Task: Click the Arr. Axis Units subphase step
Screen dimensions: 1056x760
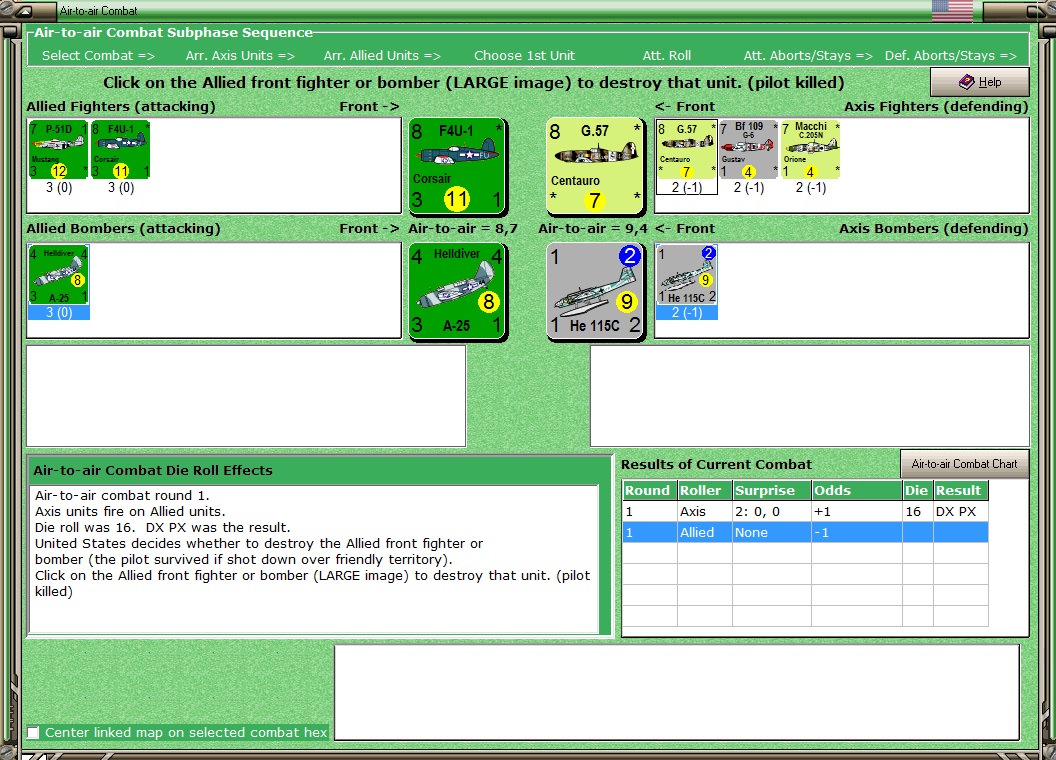Action: point(240,56)
